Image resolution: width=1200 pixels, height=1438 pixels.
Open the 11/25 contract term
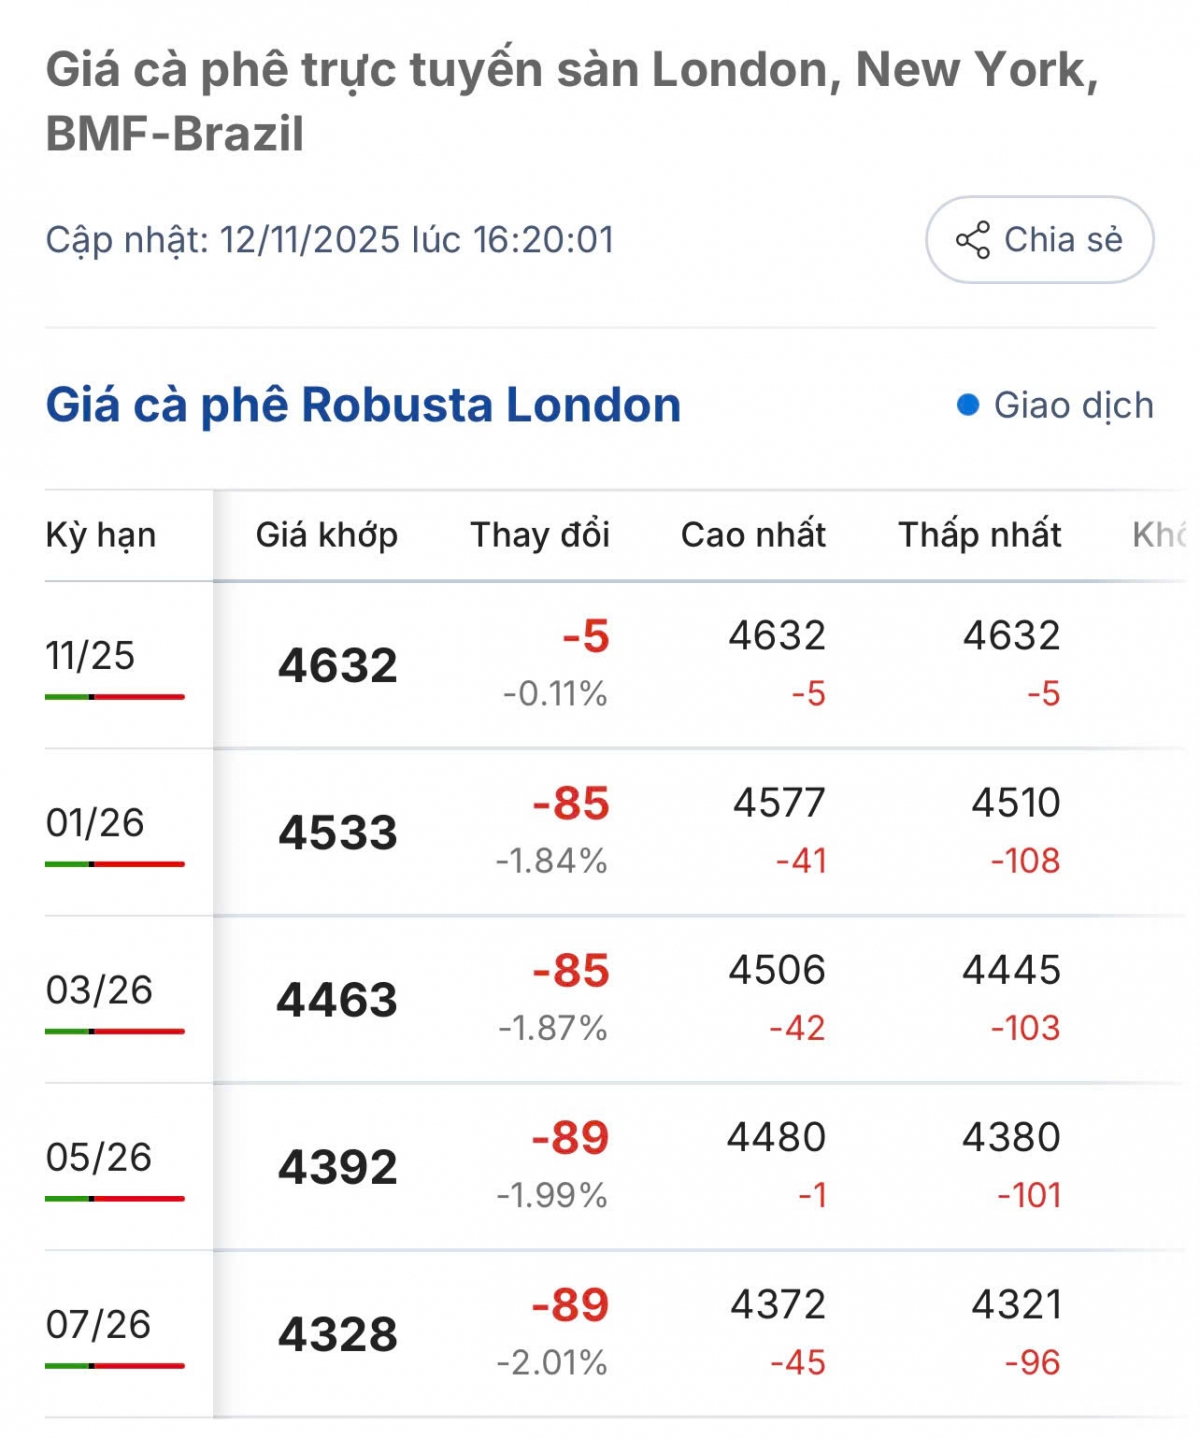click(x=90, y=656)
